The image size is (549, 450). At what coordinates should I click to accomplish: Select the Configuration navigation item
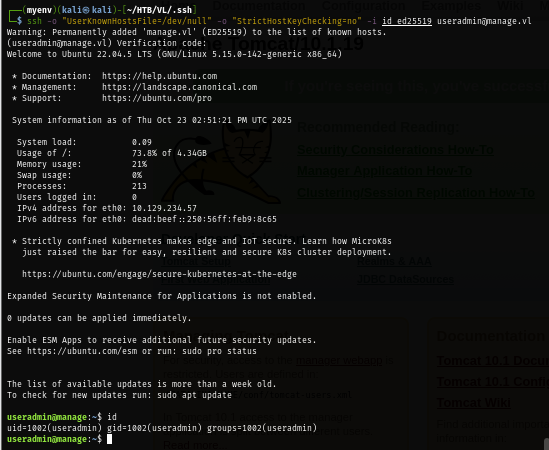(x=363, y=6)
